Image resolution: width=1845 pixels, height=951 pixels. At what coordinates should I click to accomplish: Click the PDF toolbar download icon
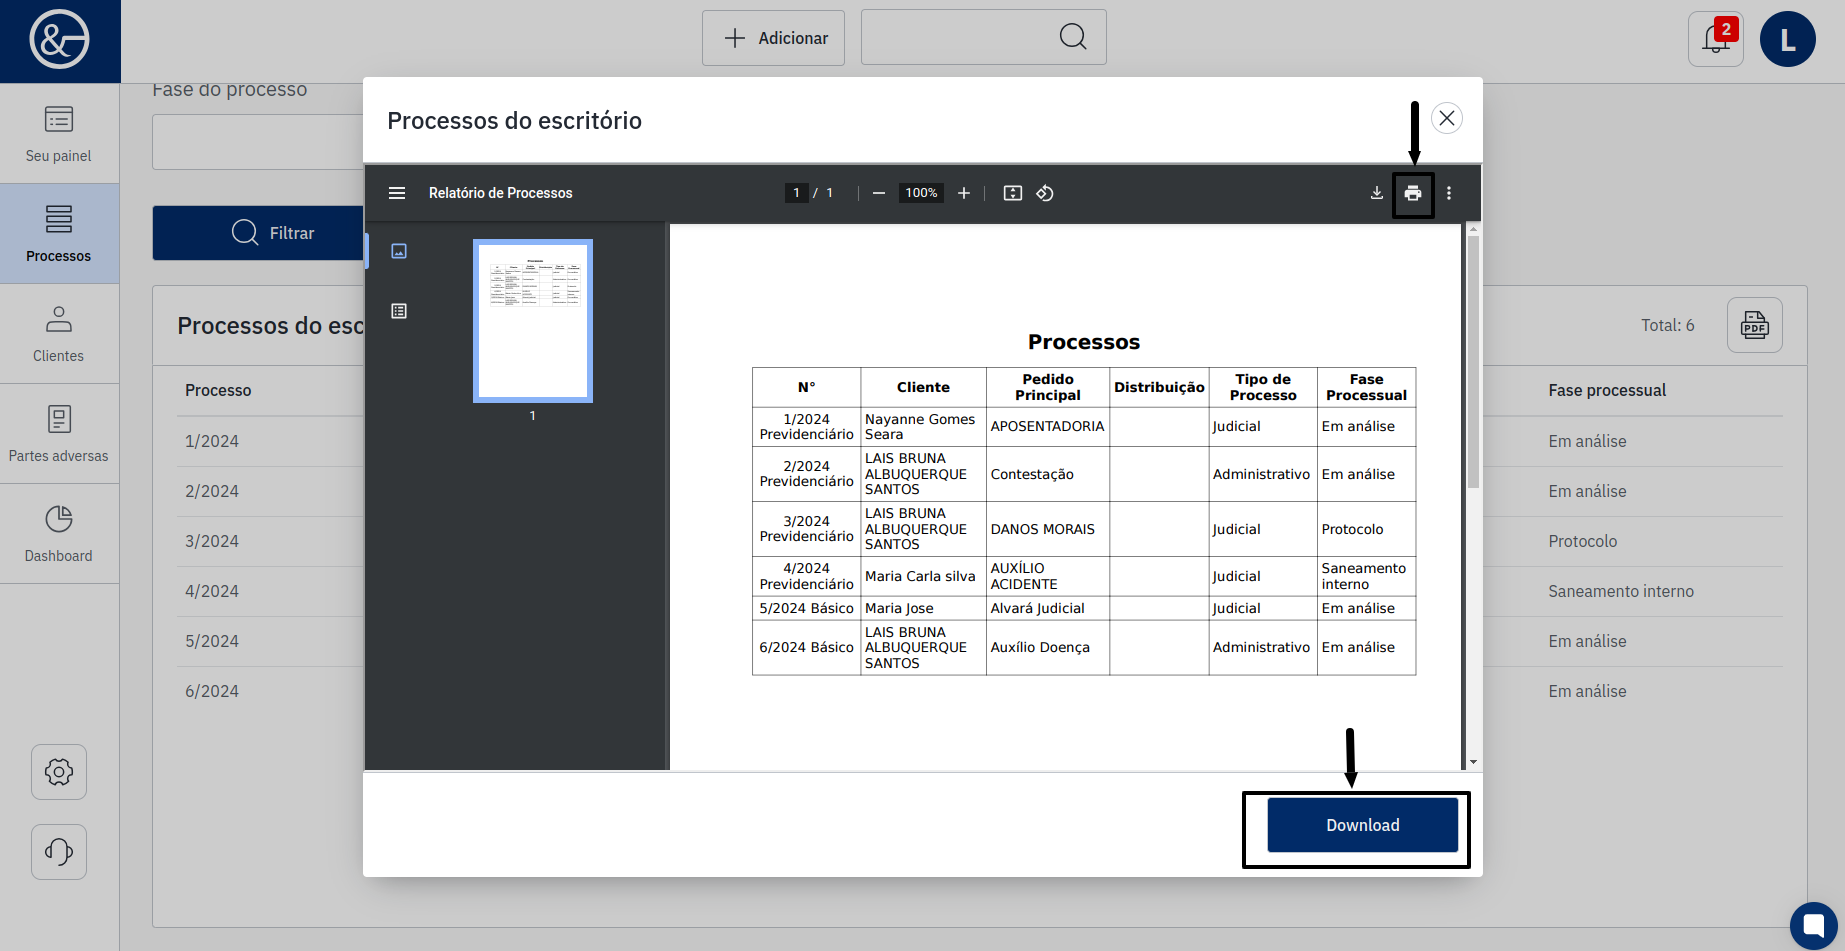click(1377, 193)
